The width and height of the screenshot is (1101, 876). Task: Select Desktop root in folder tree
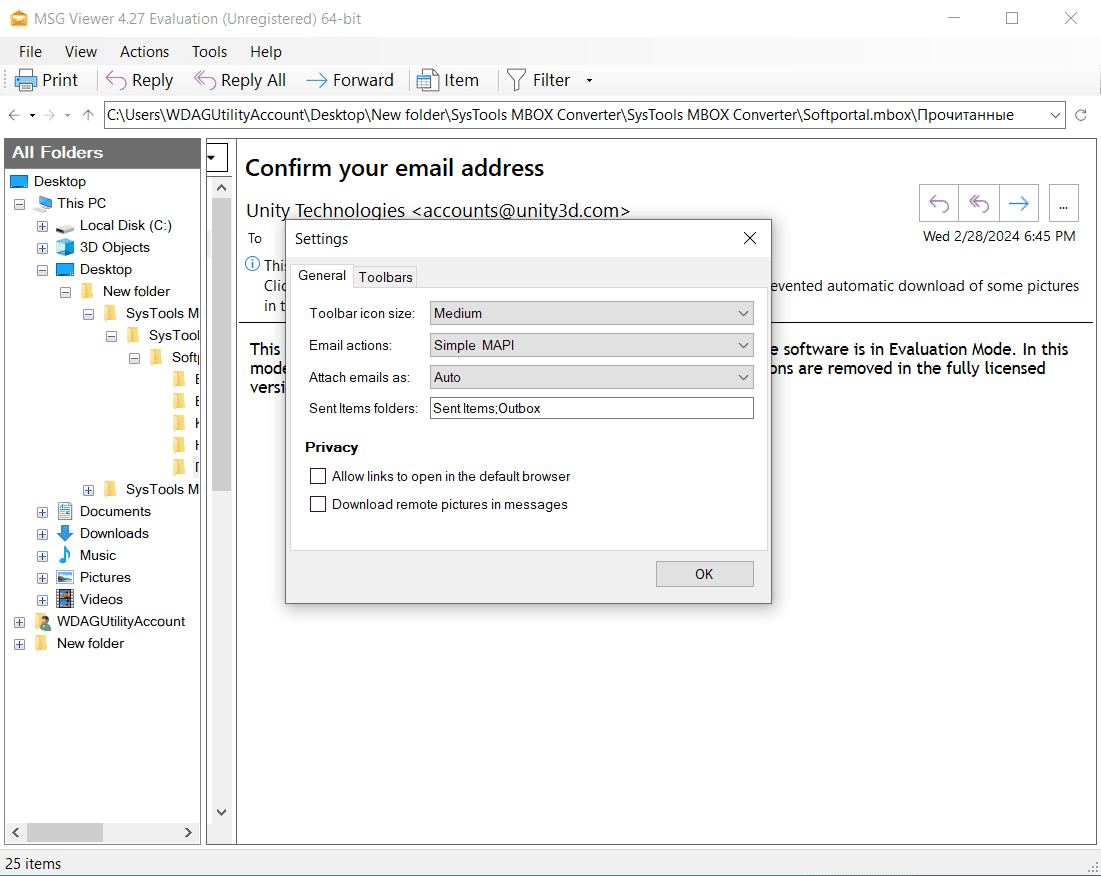[60, 182]
